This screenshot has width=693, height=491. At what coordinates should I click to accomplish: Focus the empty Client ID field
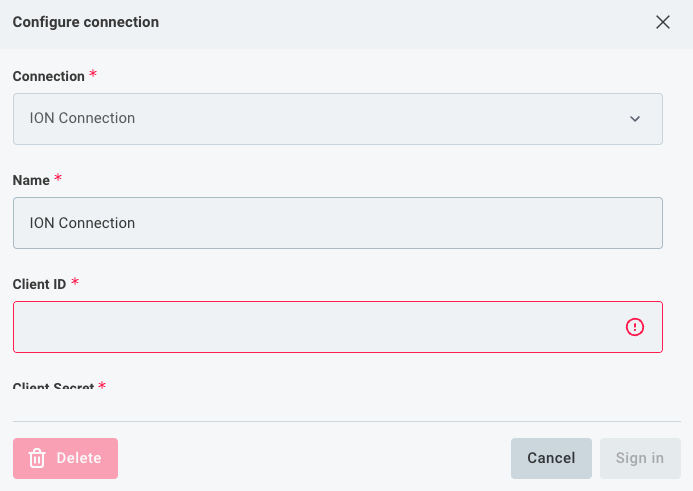pyautogui.click(x=310, y=327)
